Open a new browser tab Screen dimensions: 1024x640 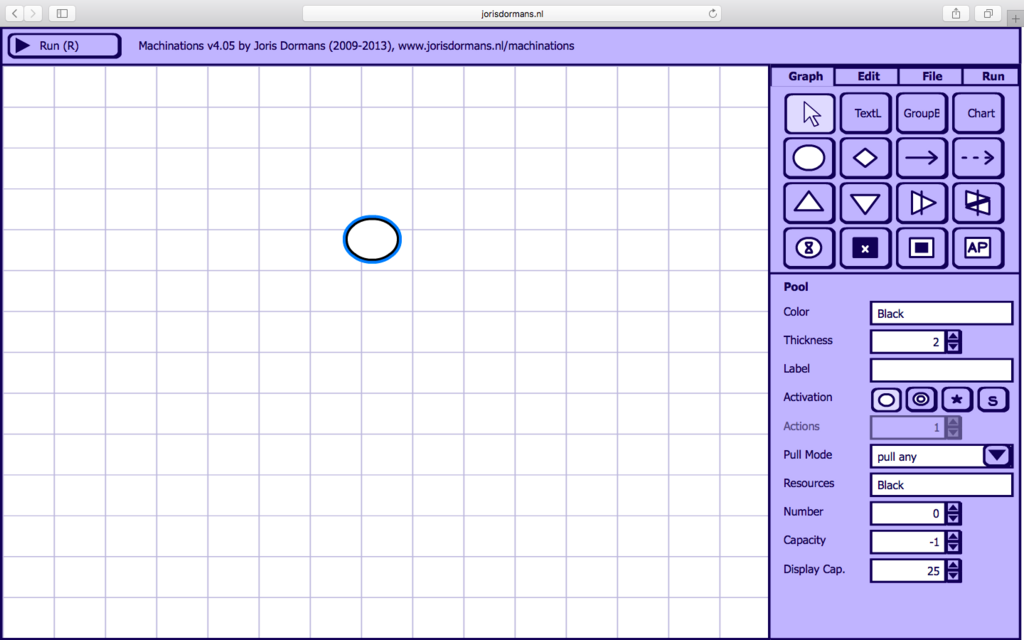point(1015,19)
